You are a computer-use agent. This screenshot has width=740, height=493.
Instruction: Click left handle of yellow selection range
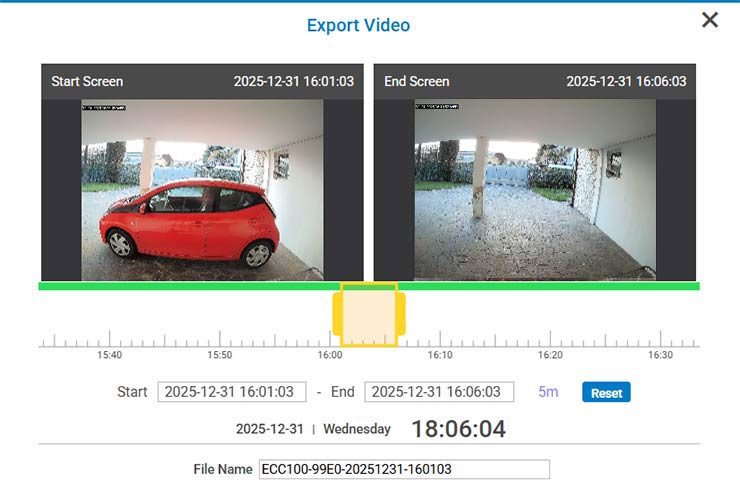337,315
